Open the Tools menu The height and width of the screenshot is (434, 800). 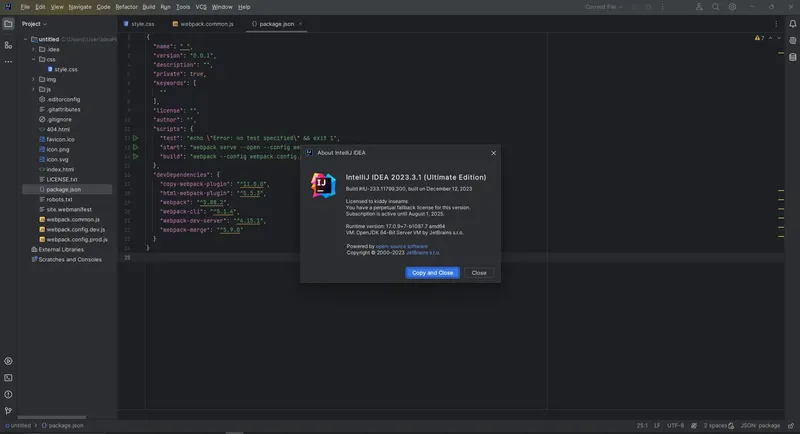[x=183, y=7]
